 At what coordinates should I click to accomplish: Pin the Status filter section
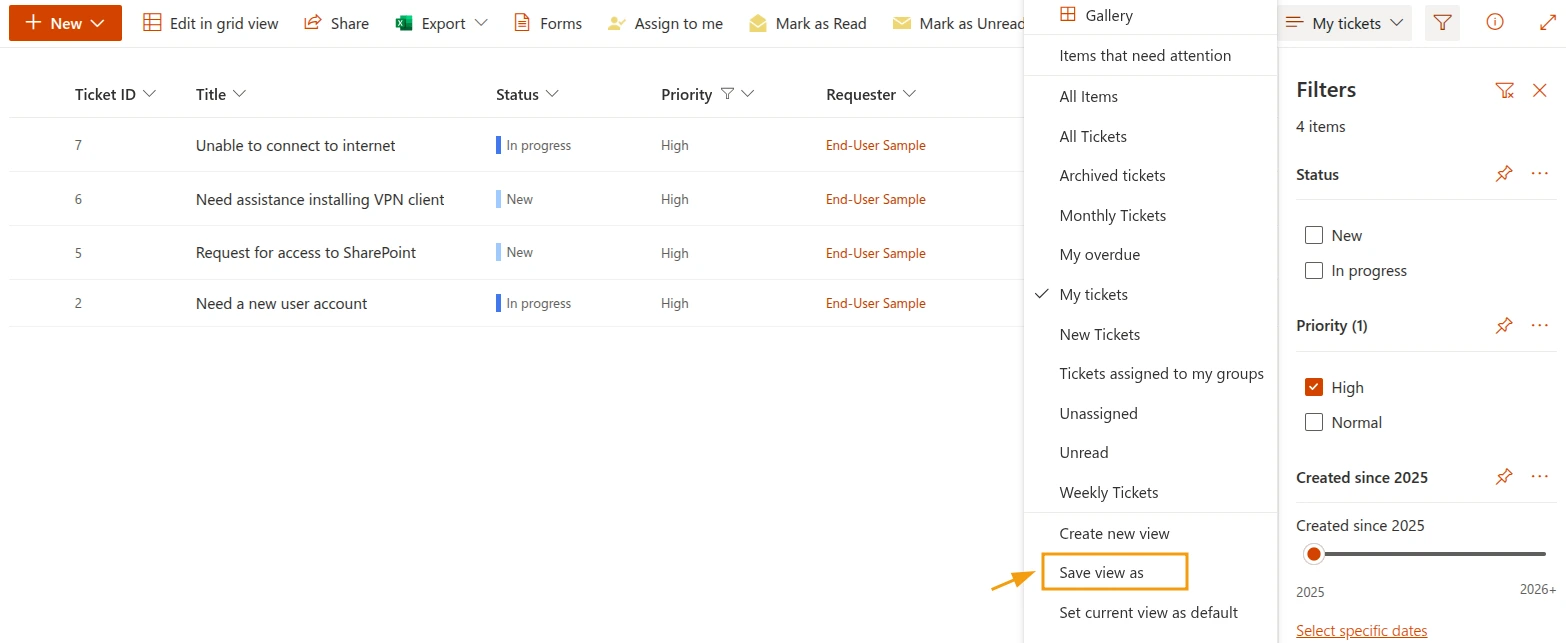1504,174
